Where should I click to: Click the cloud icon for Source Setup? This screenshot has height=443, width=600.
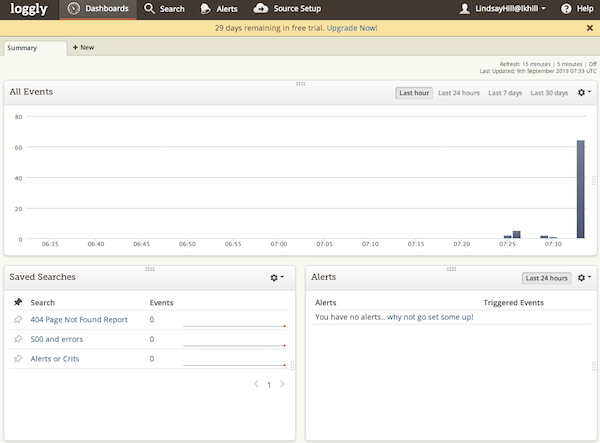point(261,8)
